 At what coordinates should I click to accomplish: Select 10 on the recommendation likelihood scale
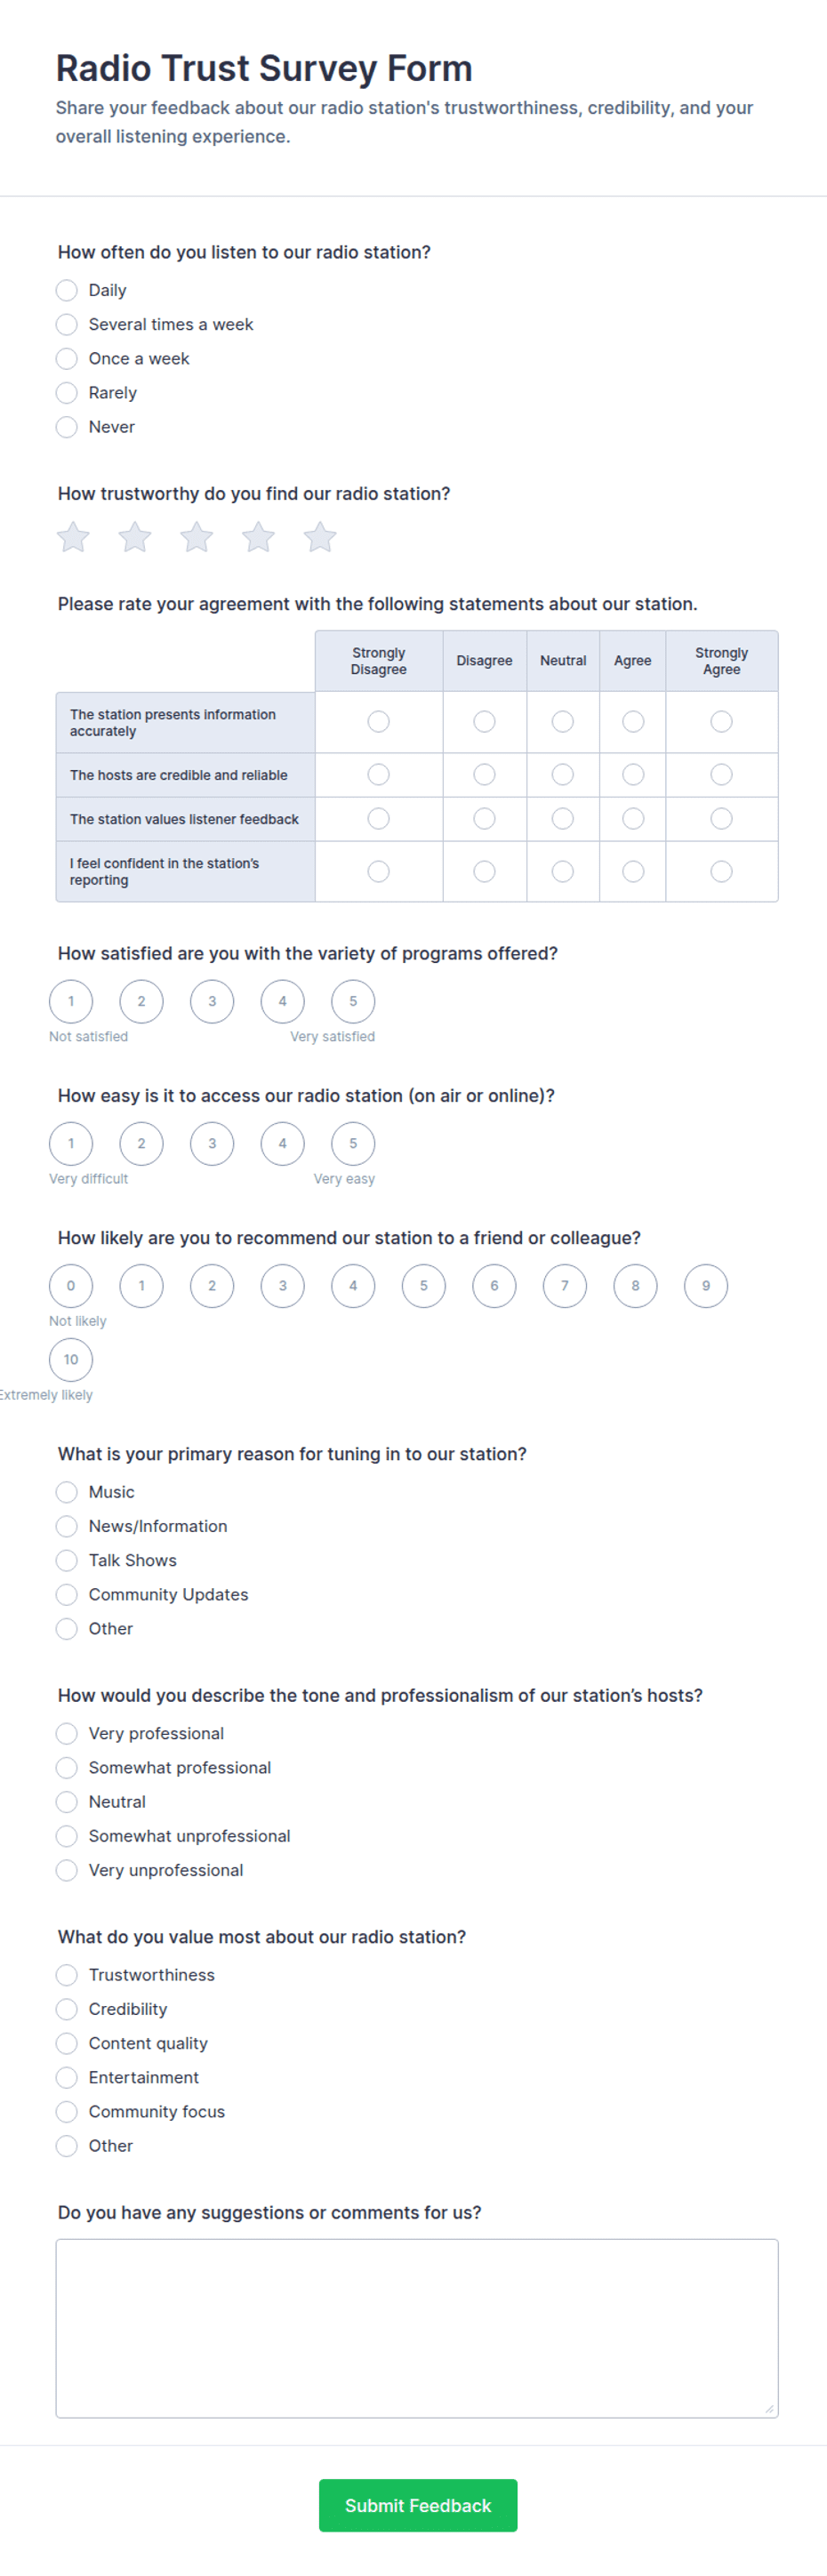pyautogui.click(x=71, y=1359)
